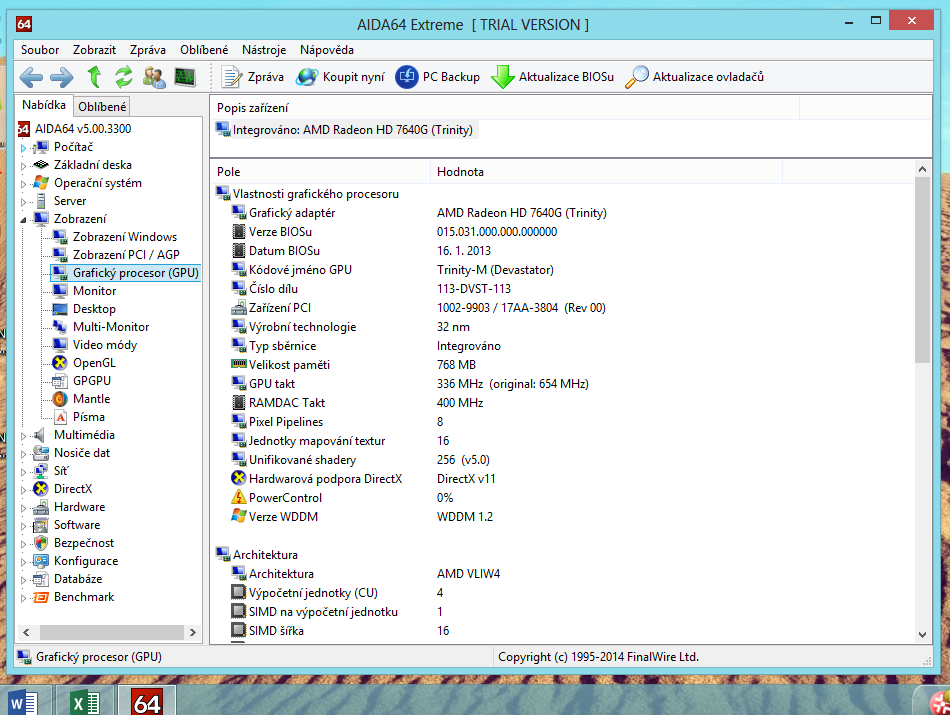The height and width of the screenshot is (715, 950).
Task: Click the Zpráva report button
Action: [253, 77]
